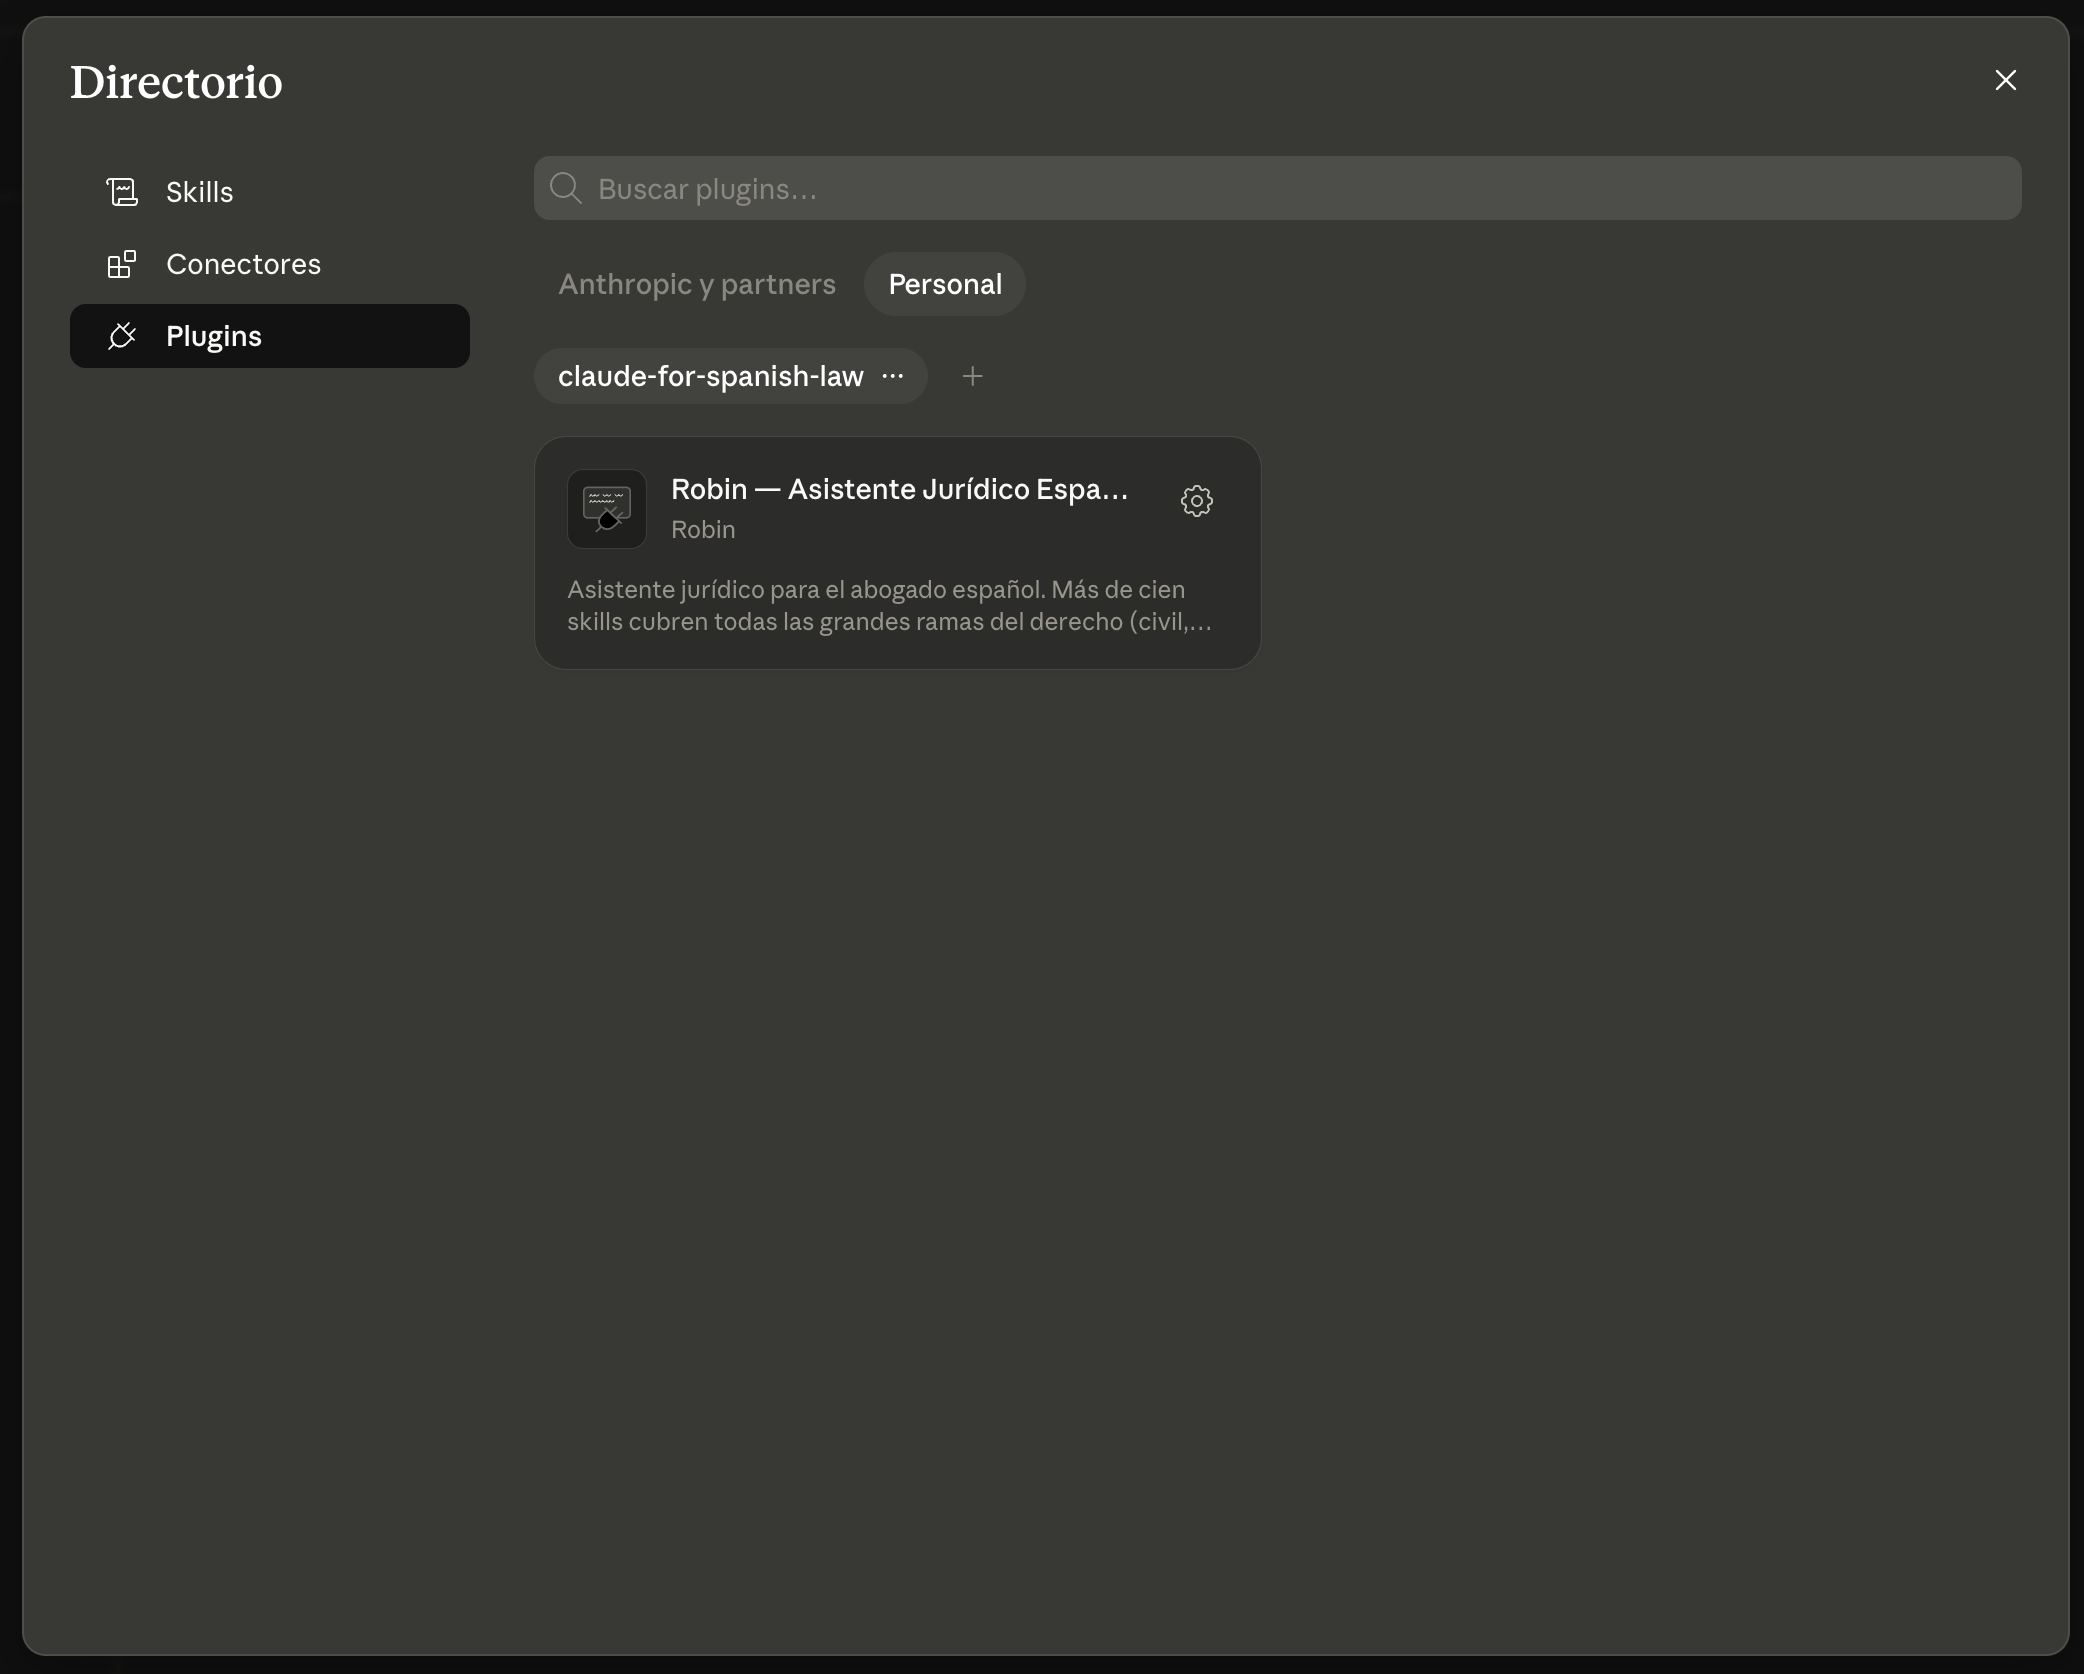2084x1674 pixels.
Task: Click the Plugins plug icon
Action: (x=122, y=336)
